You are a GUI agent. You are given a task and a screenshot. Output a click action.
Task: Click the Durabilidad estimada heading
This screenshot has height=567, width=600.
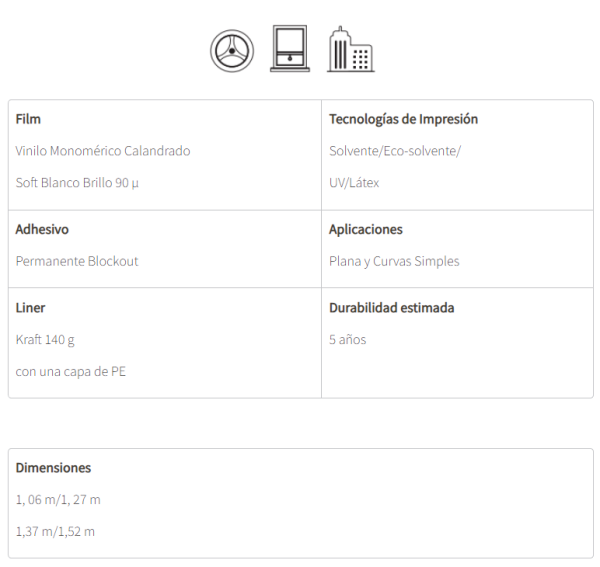391,308
